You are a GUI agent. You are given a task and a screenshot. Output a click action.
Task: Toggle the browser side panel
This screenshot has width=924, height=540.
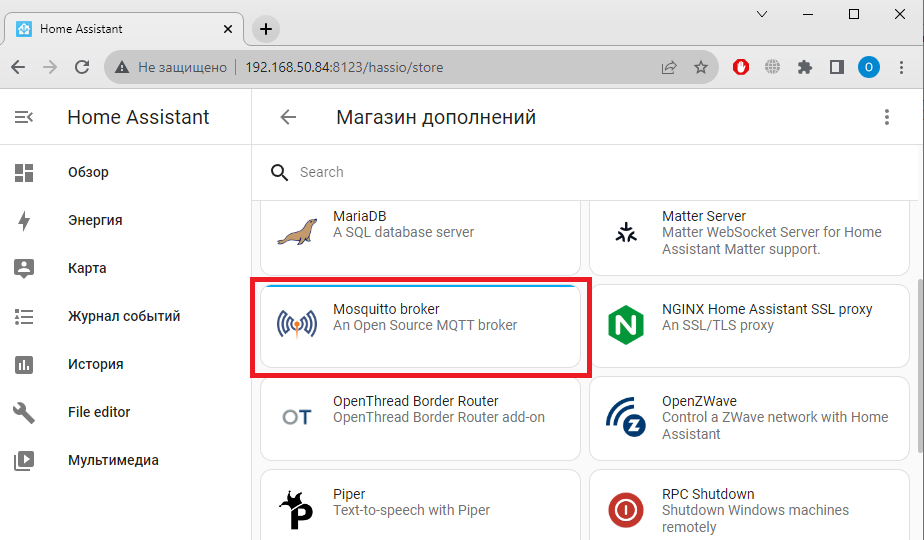(x=837, y=67)
